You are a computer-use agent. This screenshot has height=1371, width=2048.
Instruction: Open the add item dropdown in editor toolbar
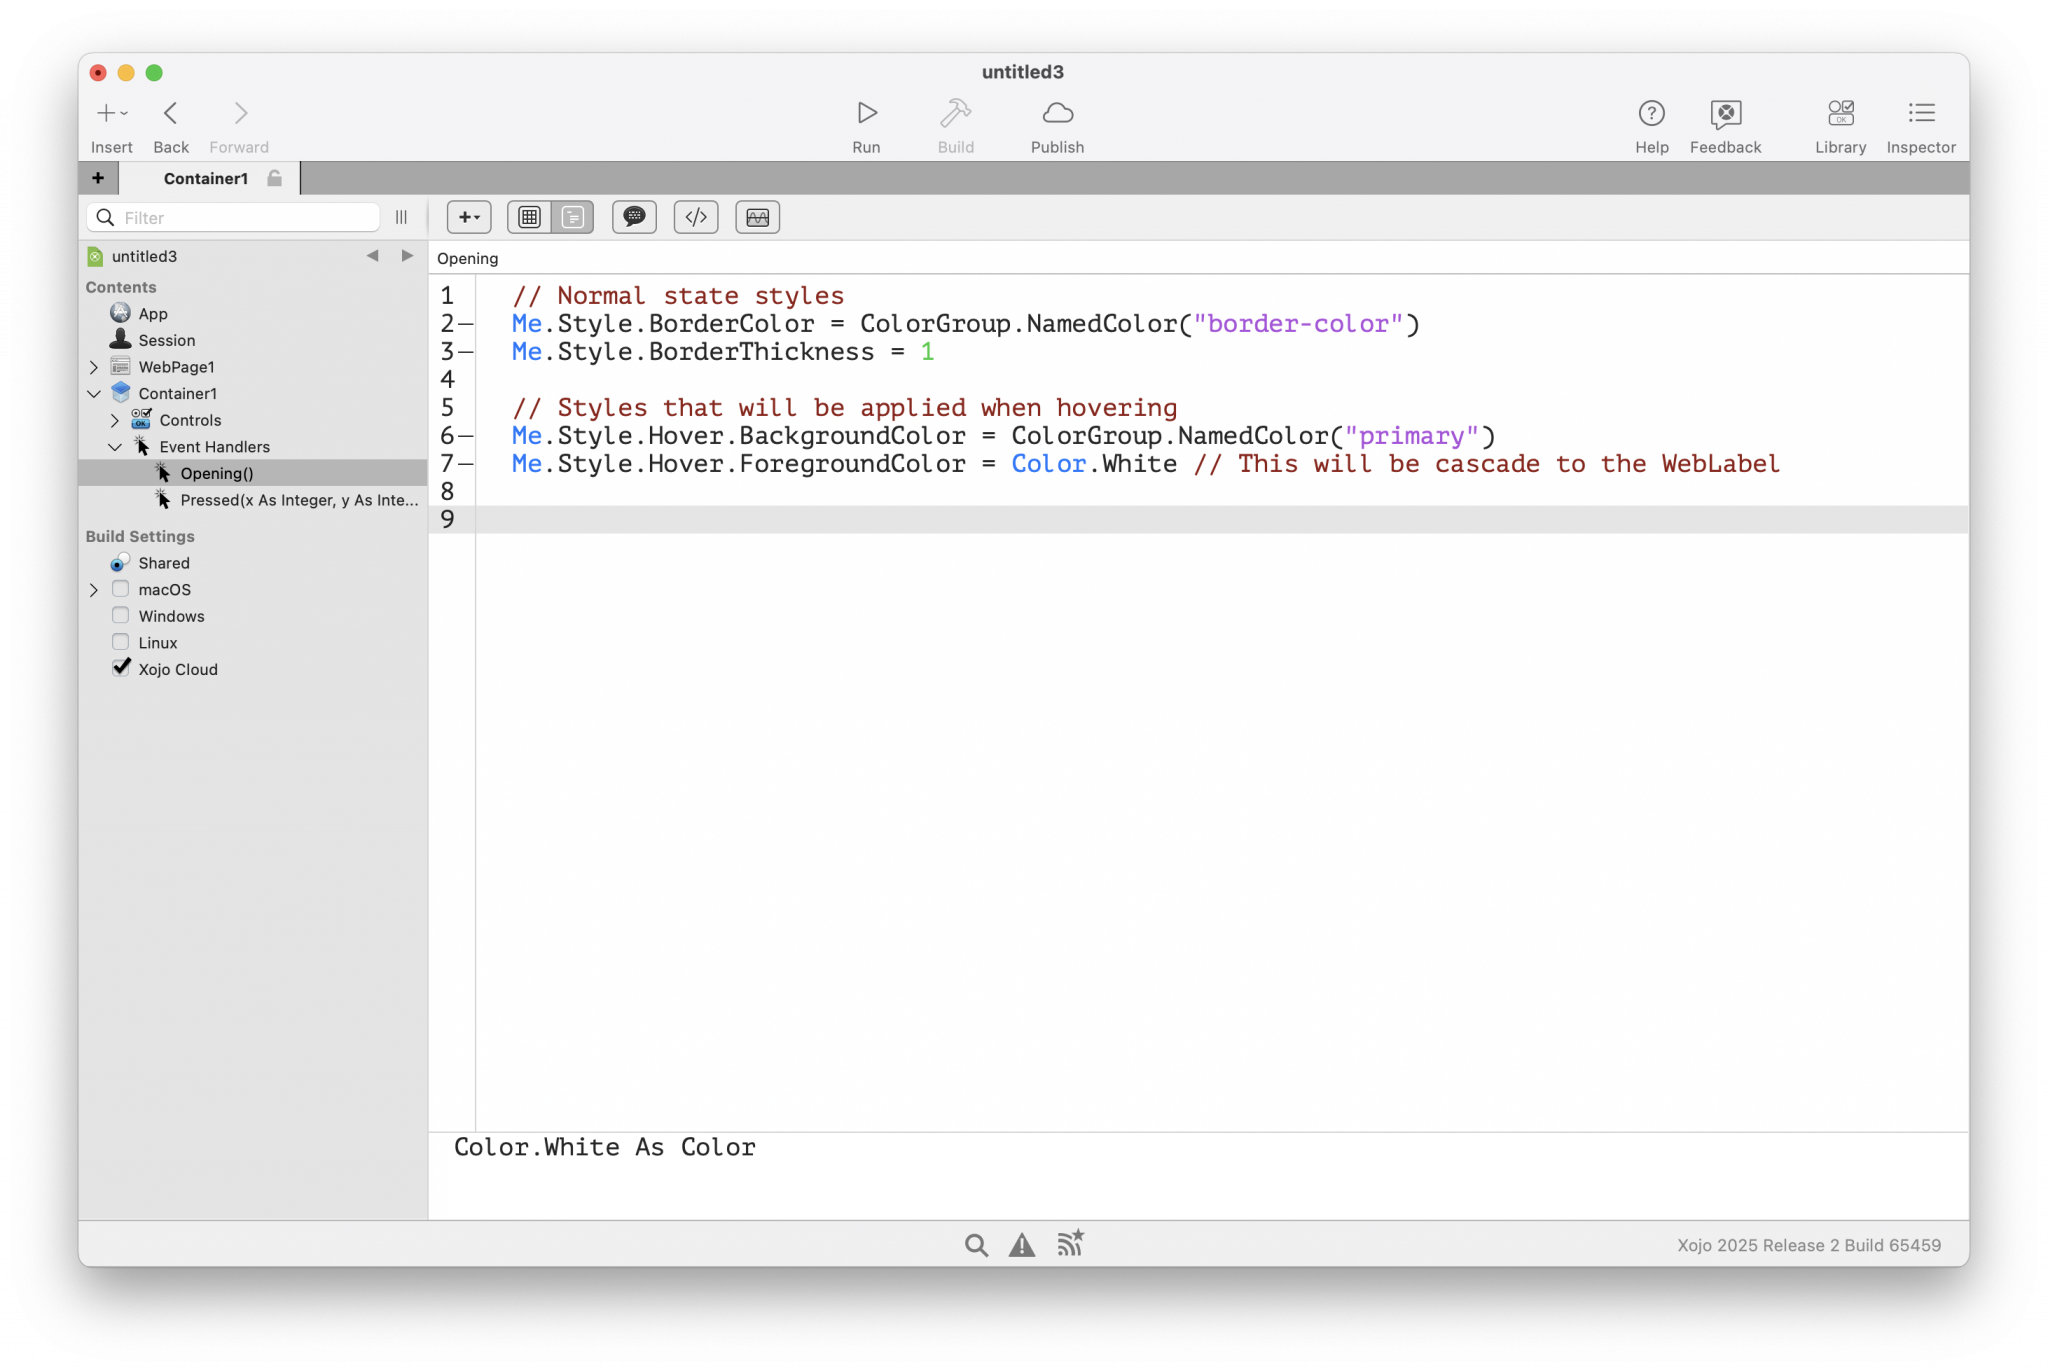click(469, 217)
